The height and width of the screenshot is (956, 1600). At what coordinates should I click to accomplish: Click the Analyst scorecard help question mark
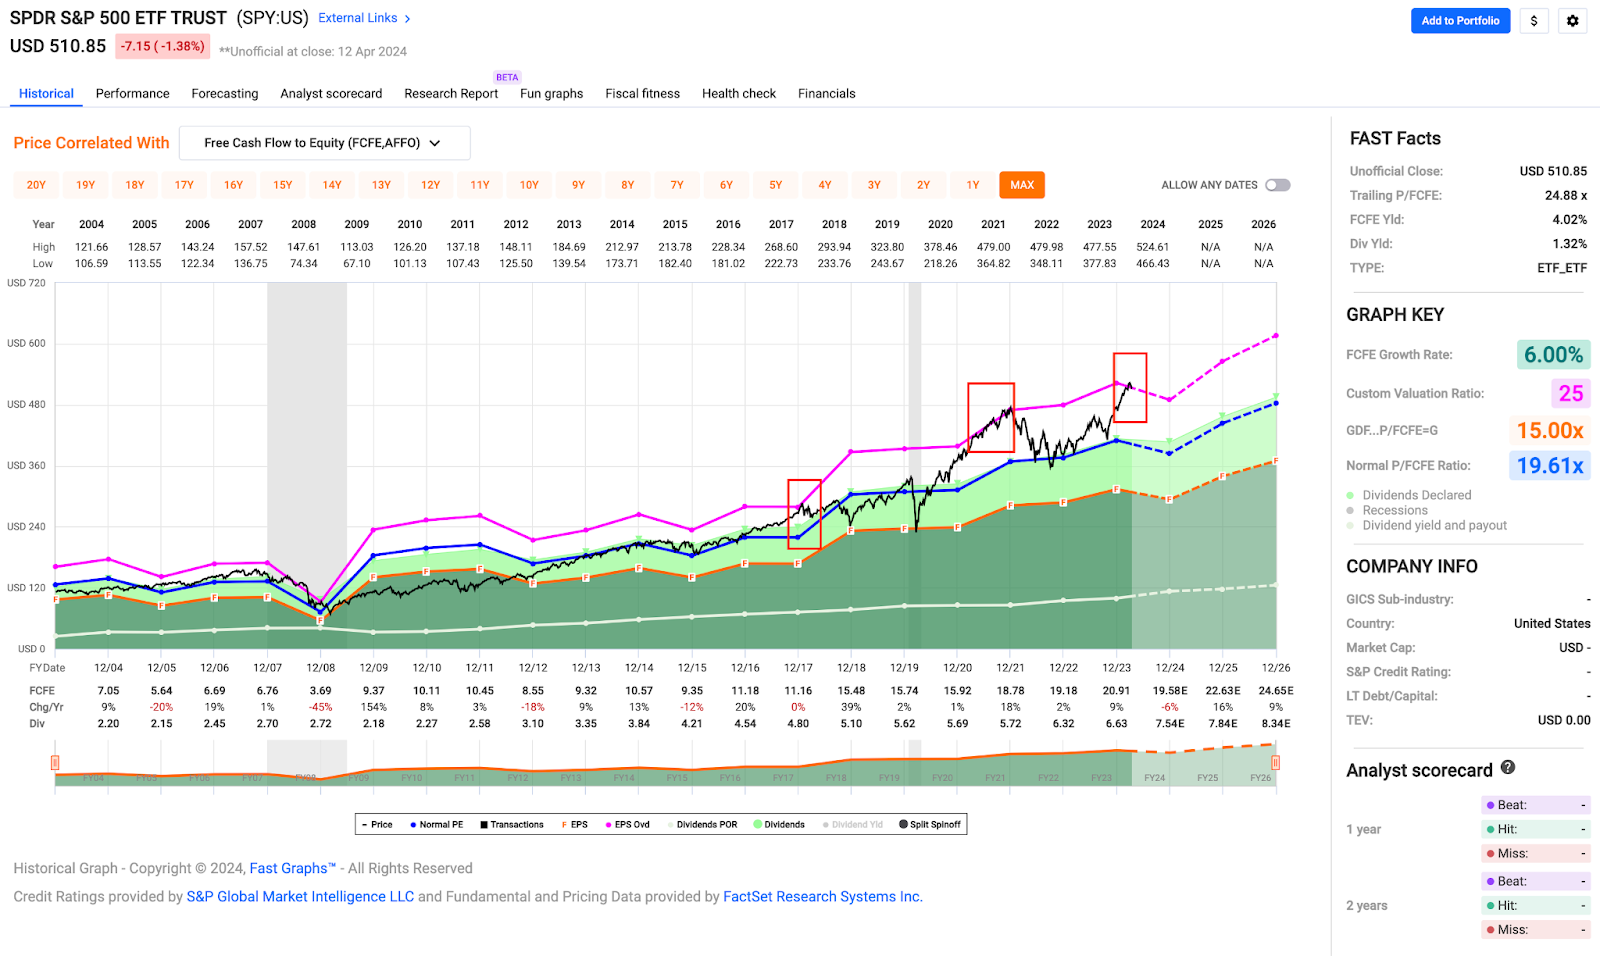click(1508, 768)
